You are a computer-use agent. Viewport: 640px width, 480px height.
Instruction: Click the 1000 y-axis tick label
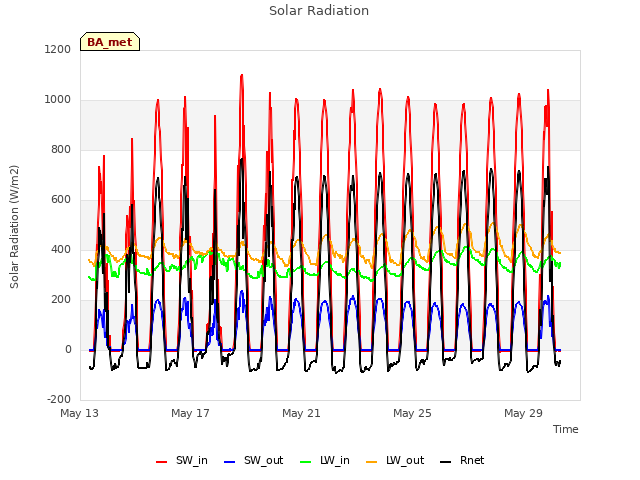[58, 100]
